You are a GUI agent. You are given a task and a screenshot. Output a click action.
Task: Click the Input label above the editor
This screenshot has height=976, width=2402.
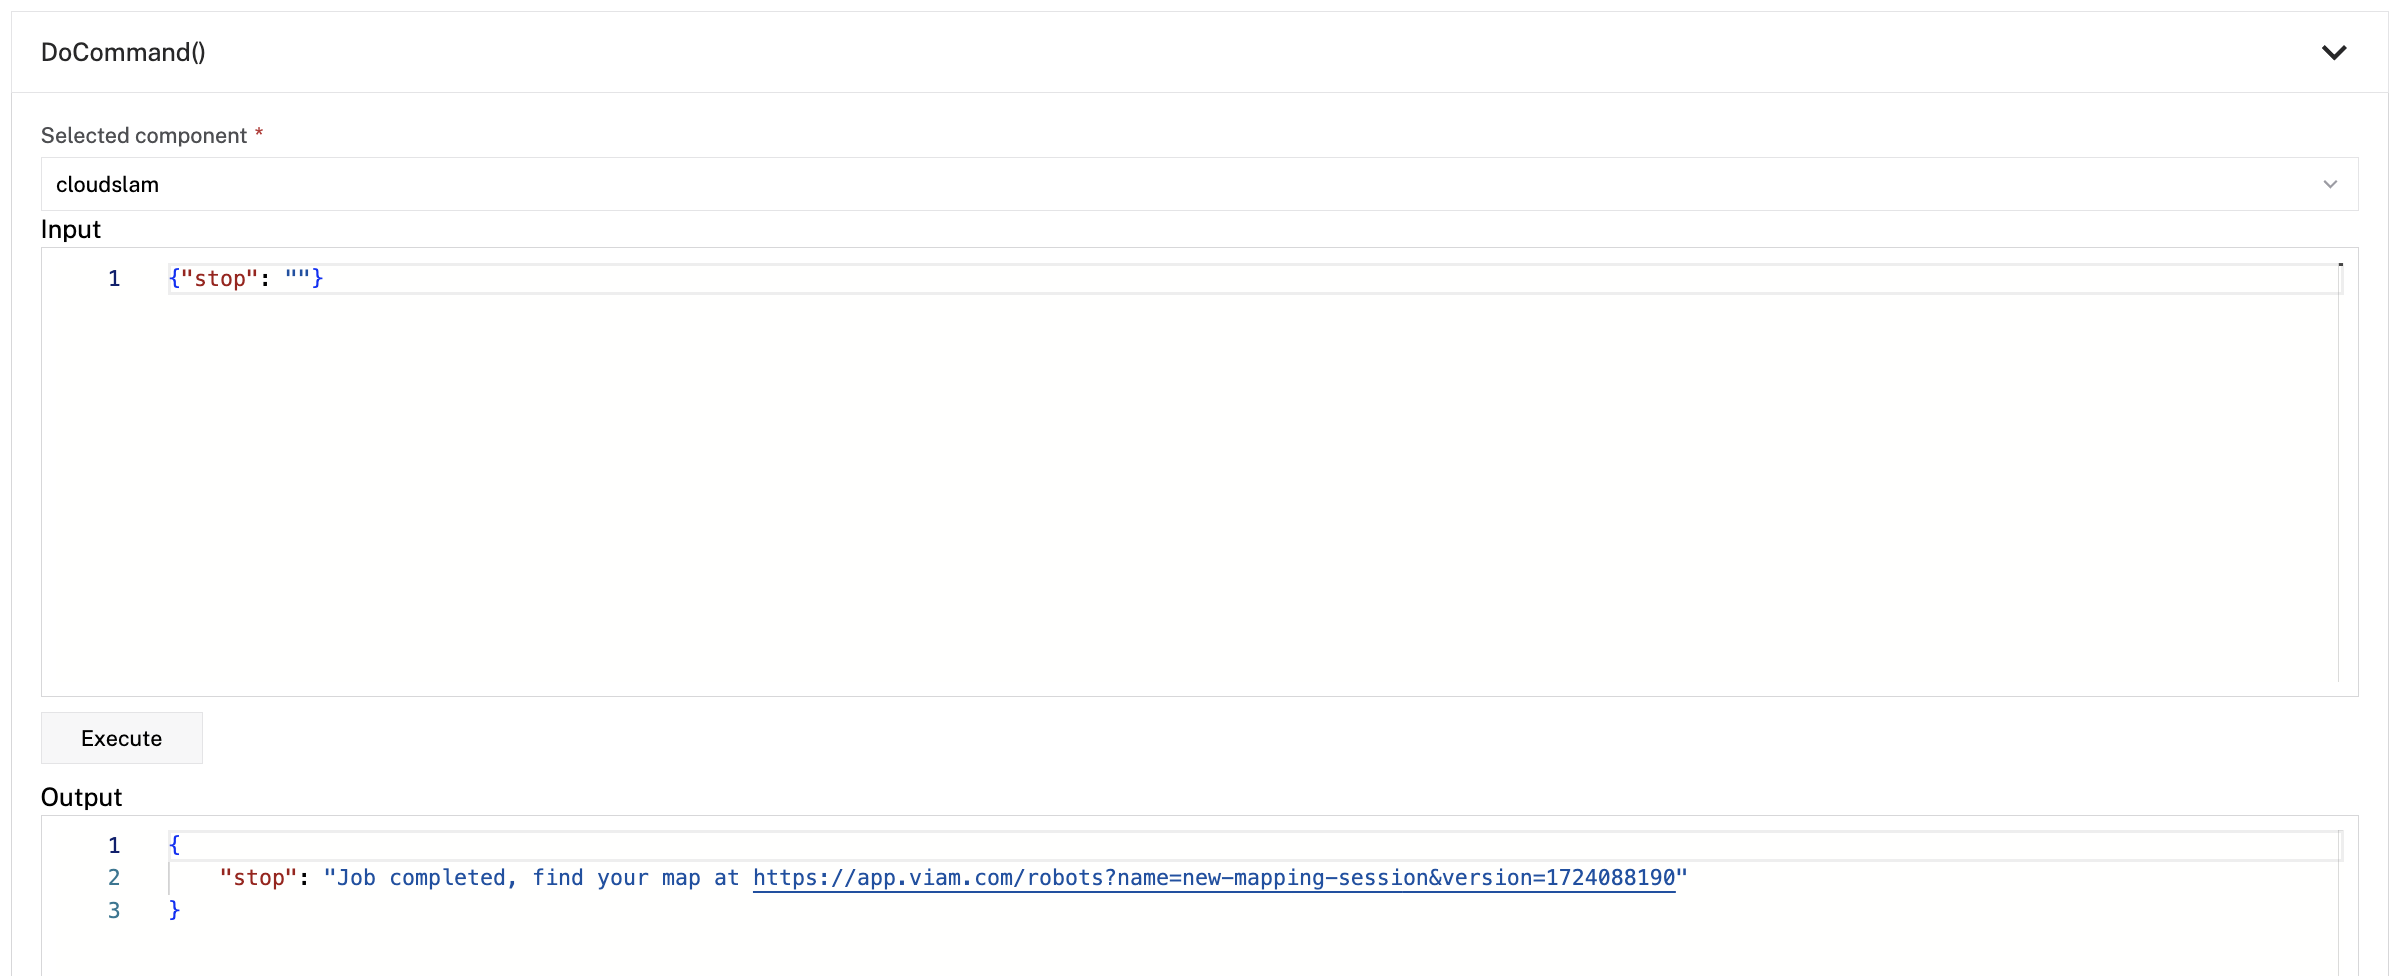tap(70, 229)
